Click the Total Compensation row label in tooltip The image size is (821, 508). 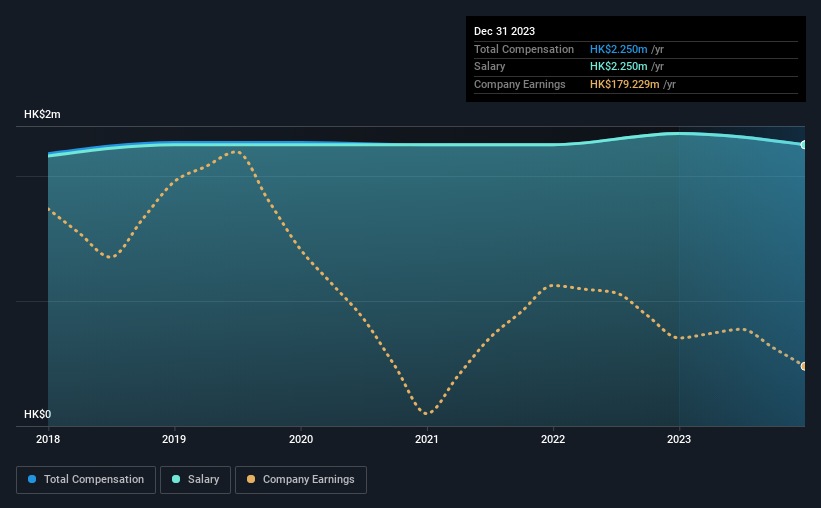coord(524,49)
